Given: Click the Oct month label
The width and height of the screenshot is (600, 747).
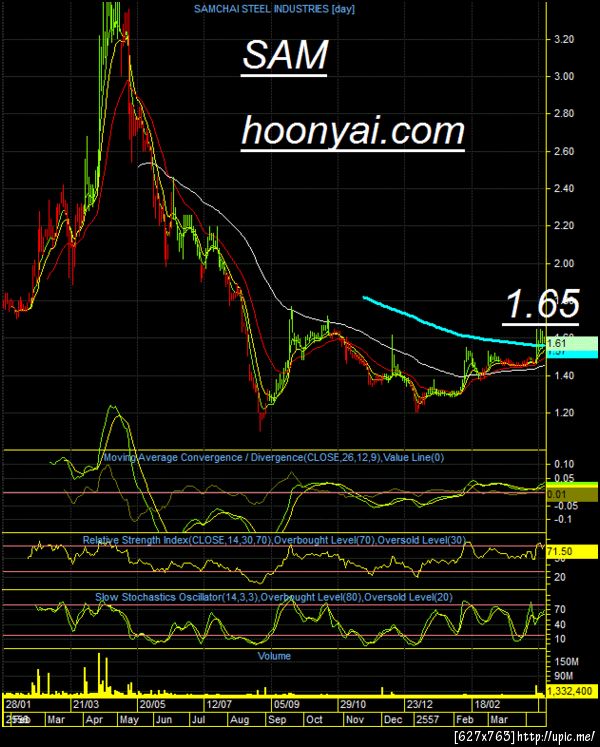Looking at the screenshot, I should click(314, 719).
